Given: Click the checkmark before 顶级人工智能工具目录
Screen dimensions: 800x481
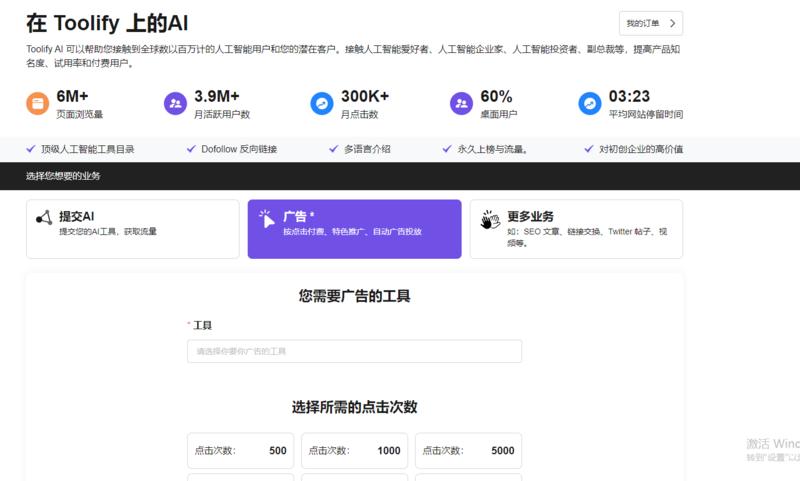Looking at the screenshot, I should click(x=31, y=149).
